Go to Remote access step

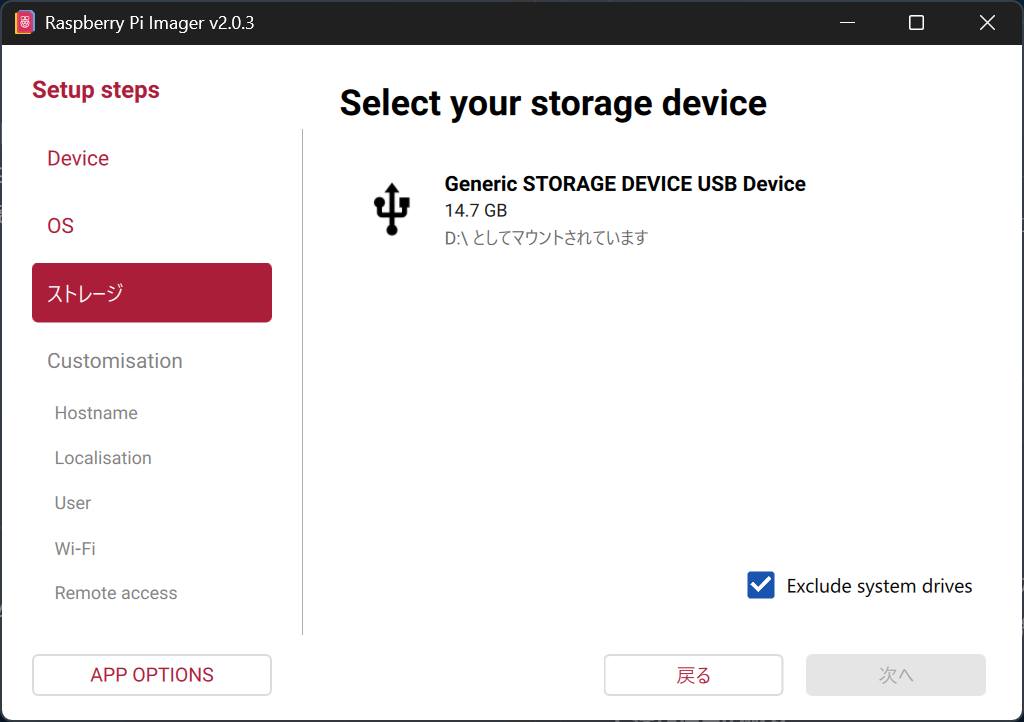coord(116,593)
